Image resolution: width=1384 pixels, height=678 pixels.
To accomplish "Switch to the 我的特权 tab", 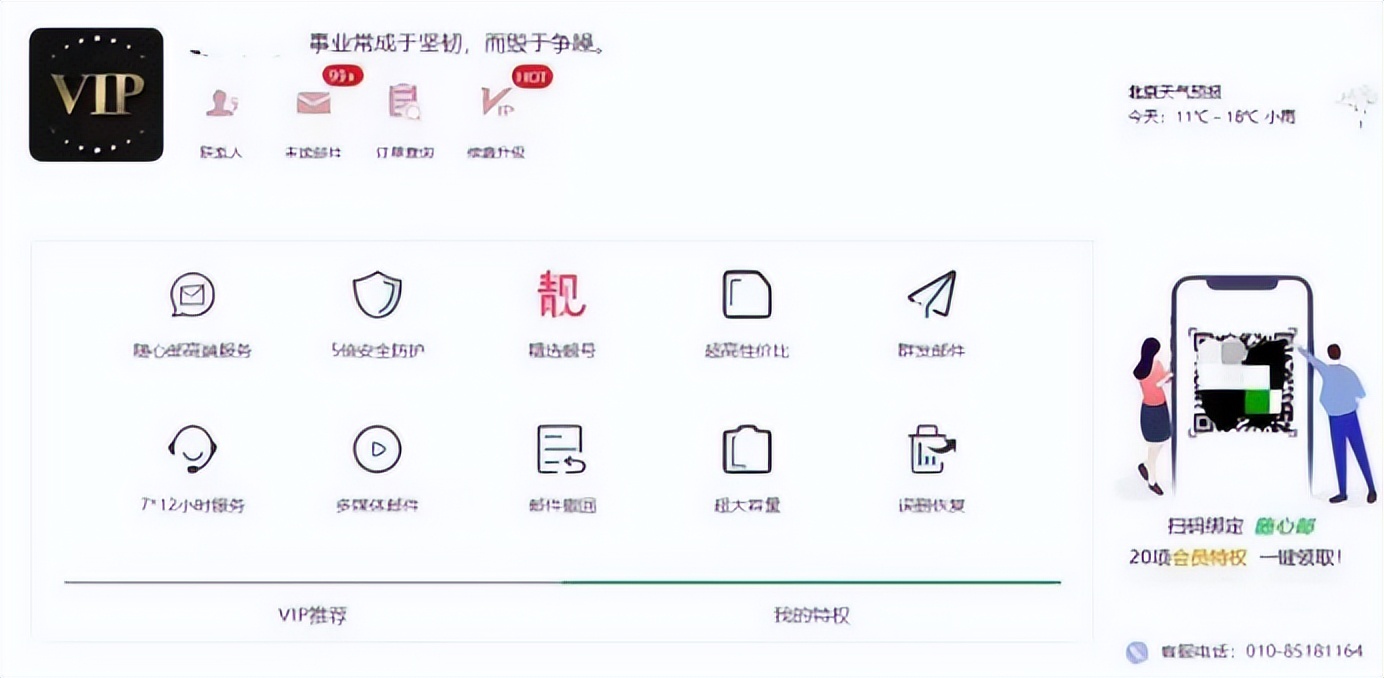I will coord(811,614).
